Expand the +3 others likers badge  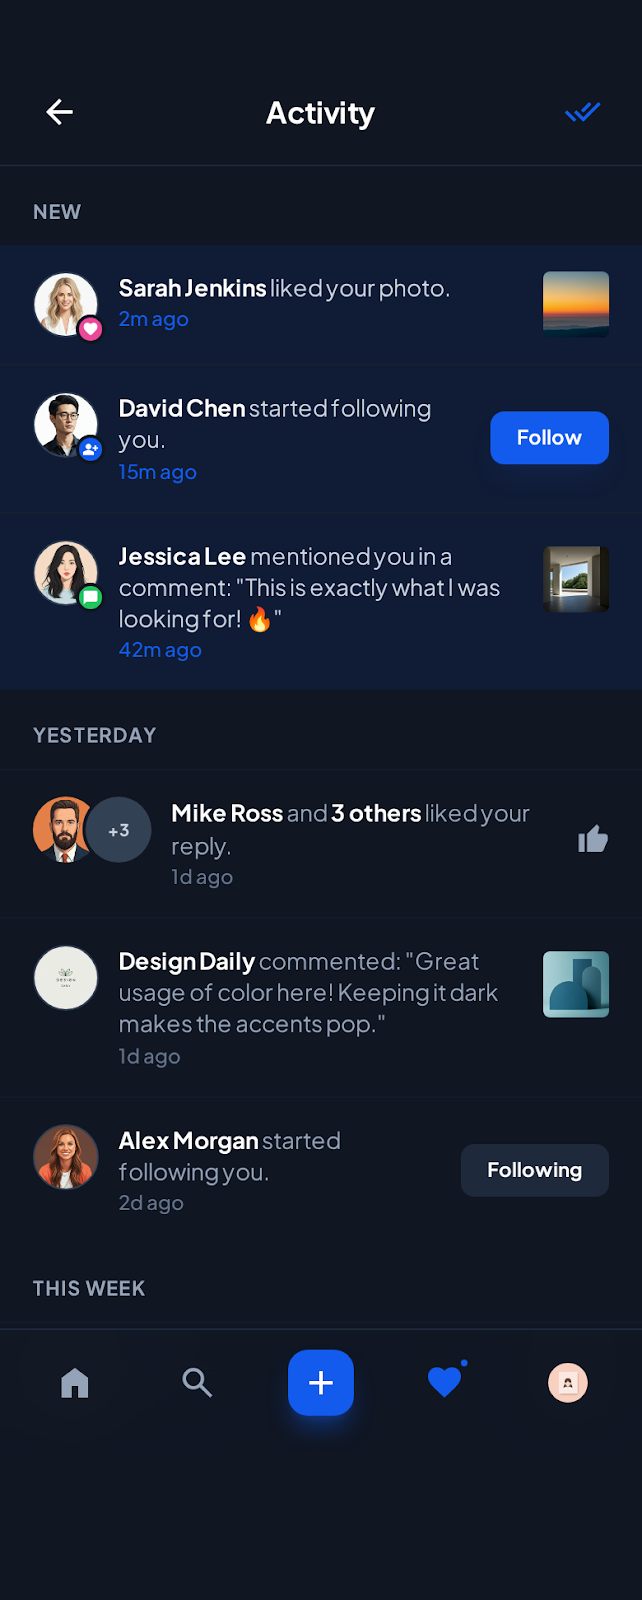pyautogui.click(x=119, y=830)
